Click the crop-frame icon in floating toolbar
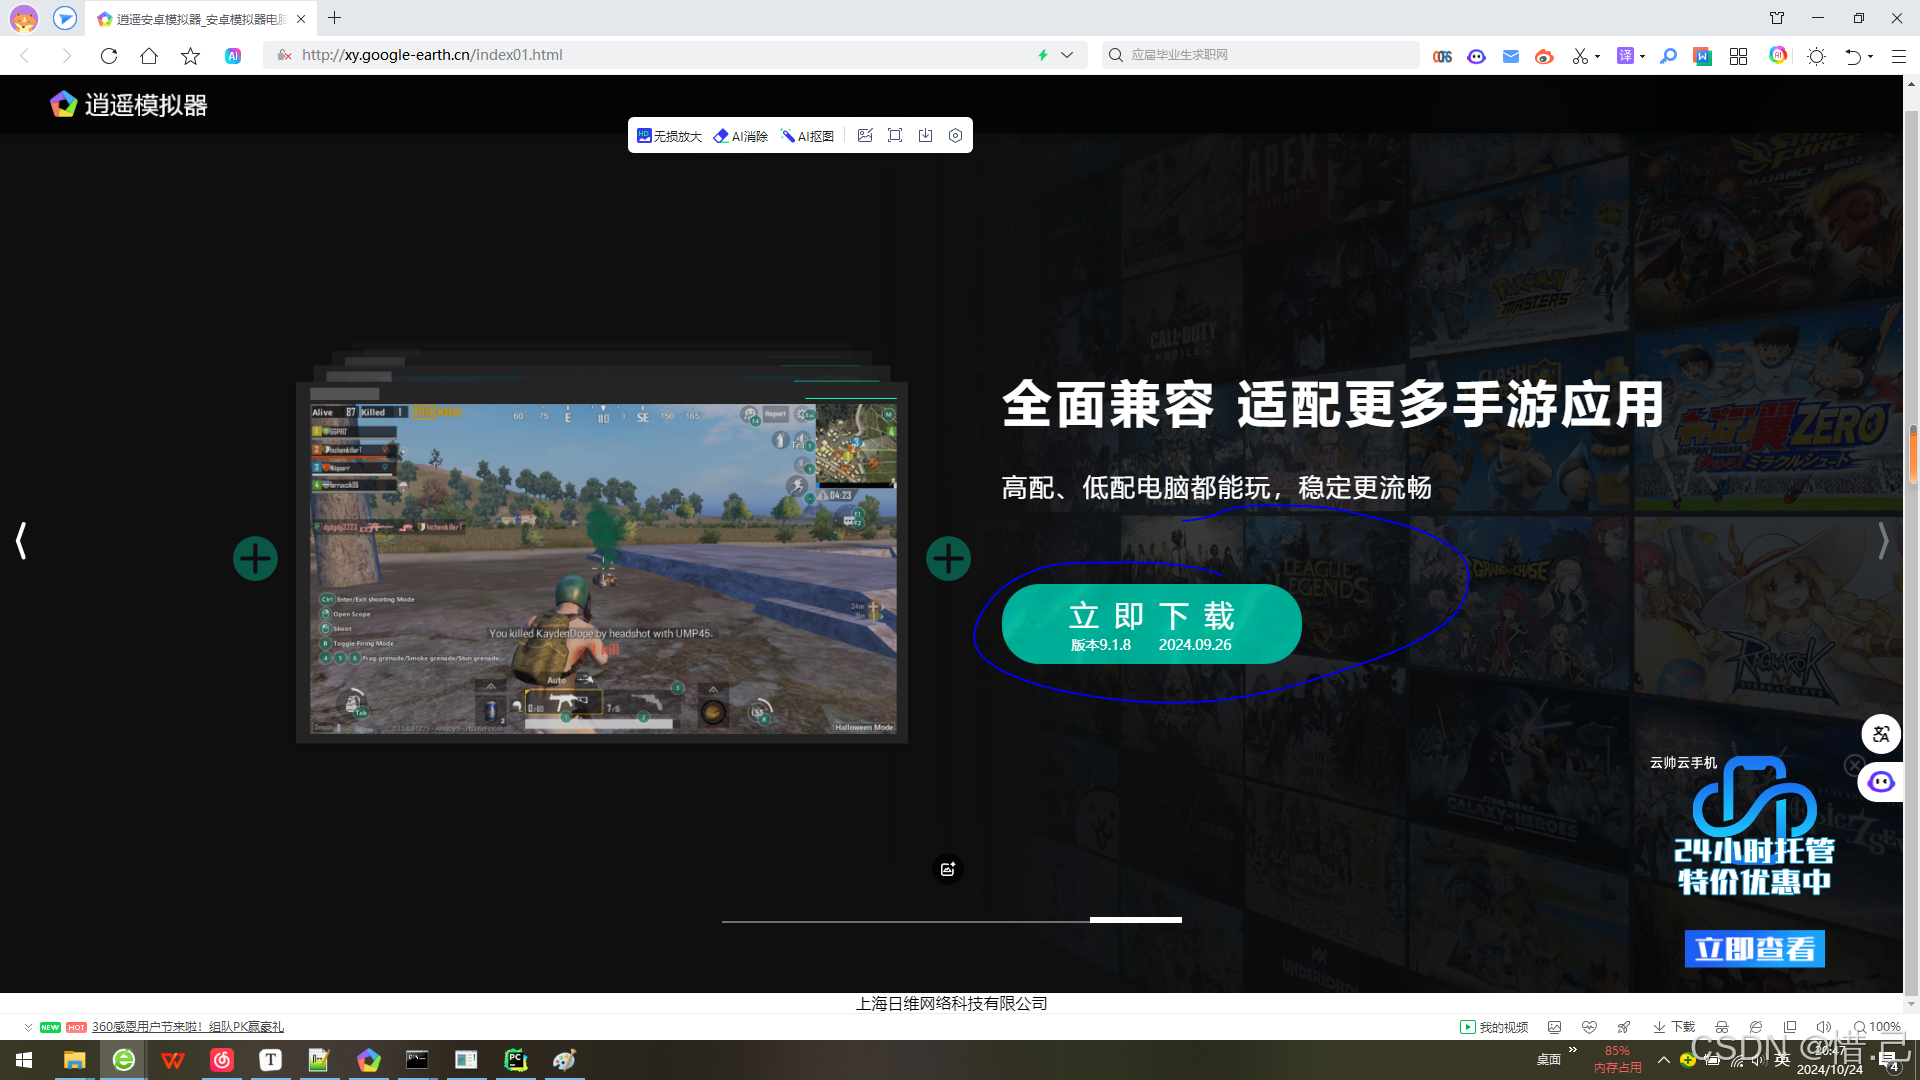Image resolution: width=1920 pixels, height=1080 pixels. pos(895,135)
